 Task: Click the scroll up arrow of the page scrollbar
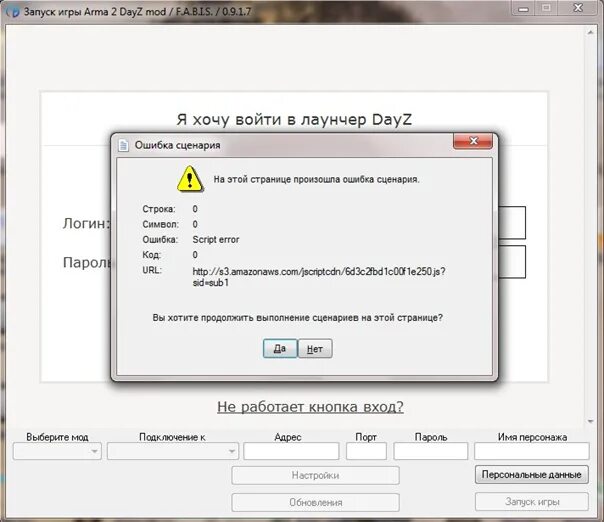point(591,33)
